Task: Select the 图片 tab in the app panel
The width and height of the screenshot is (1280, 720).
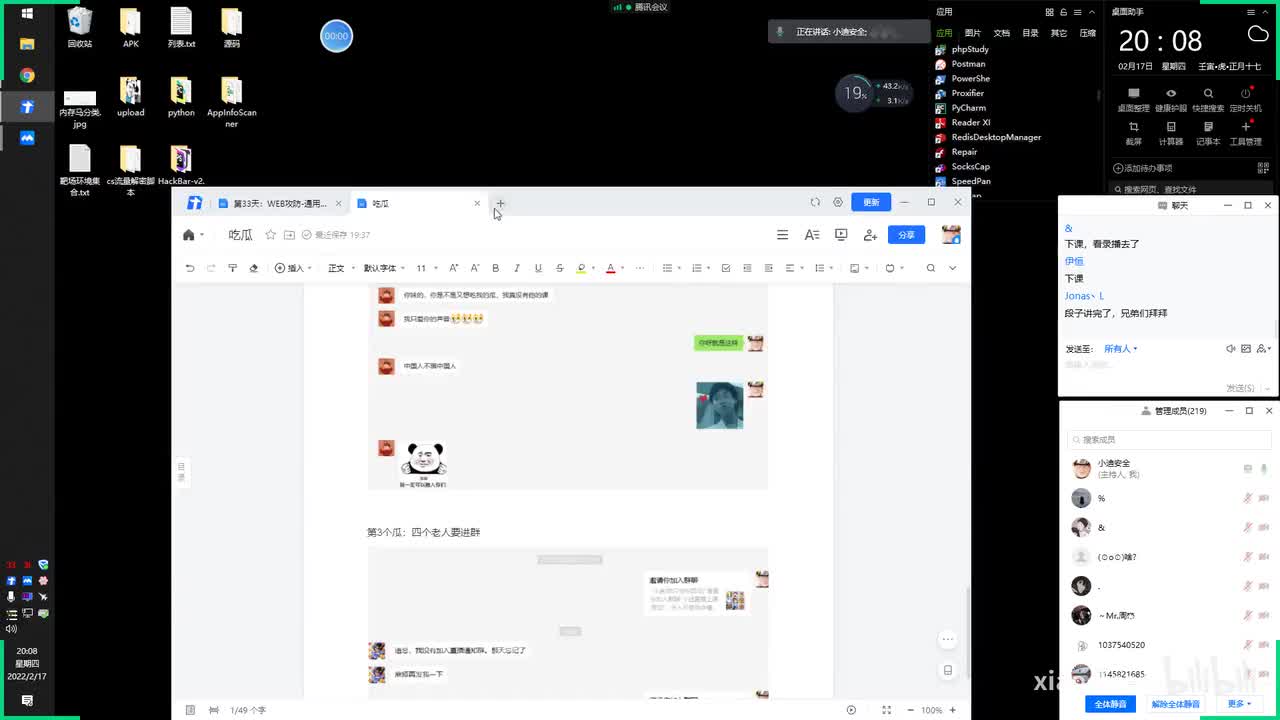Action: coord(973,33)
